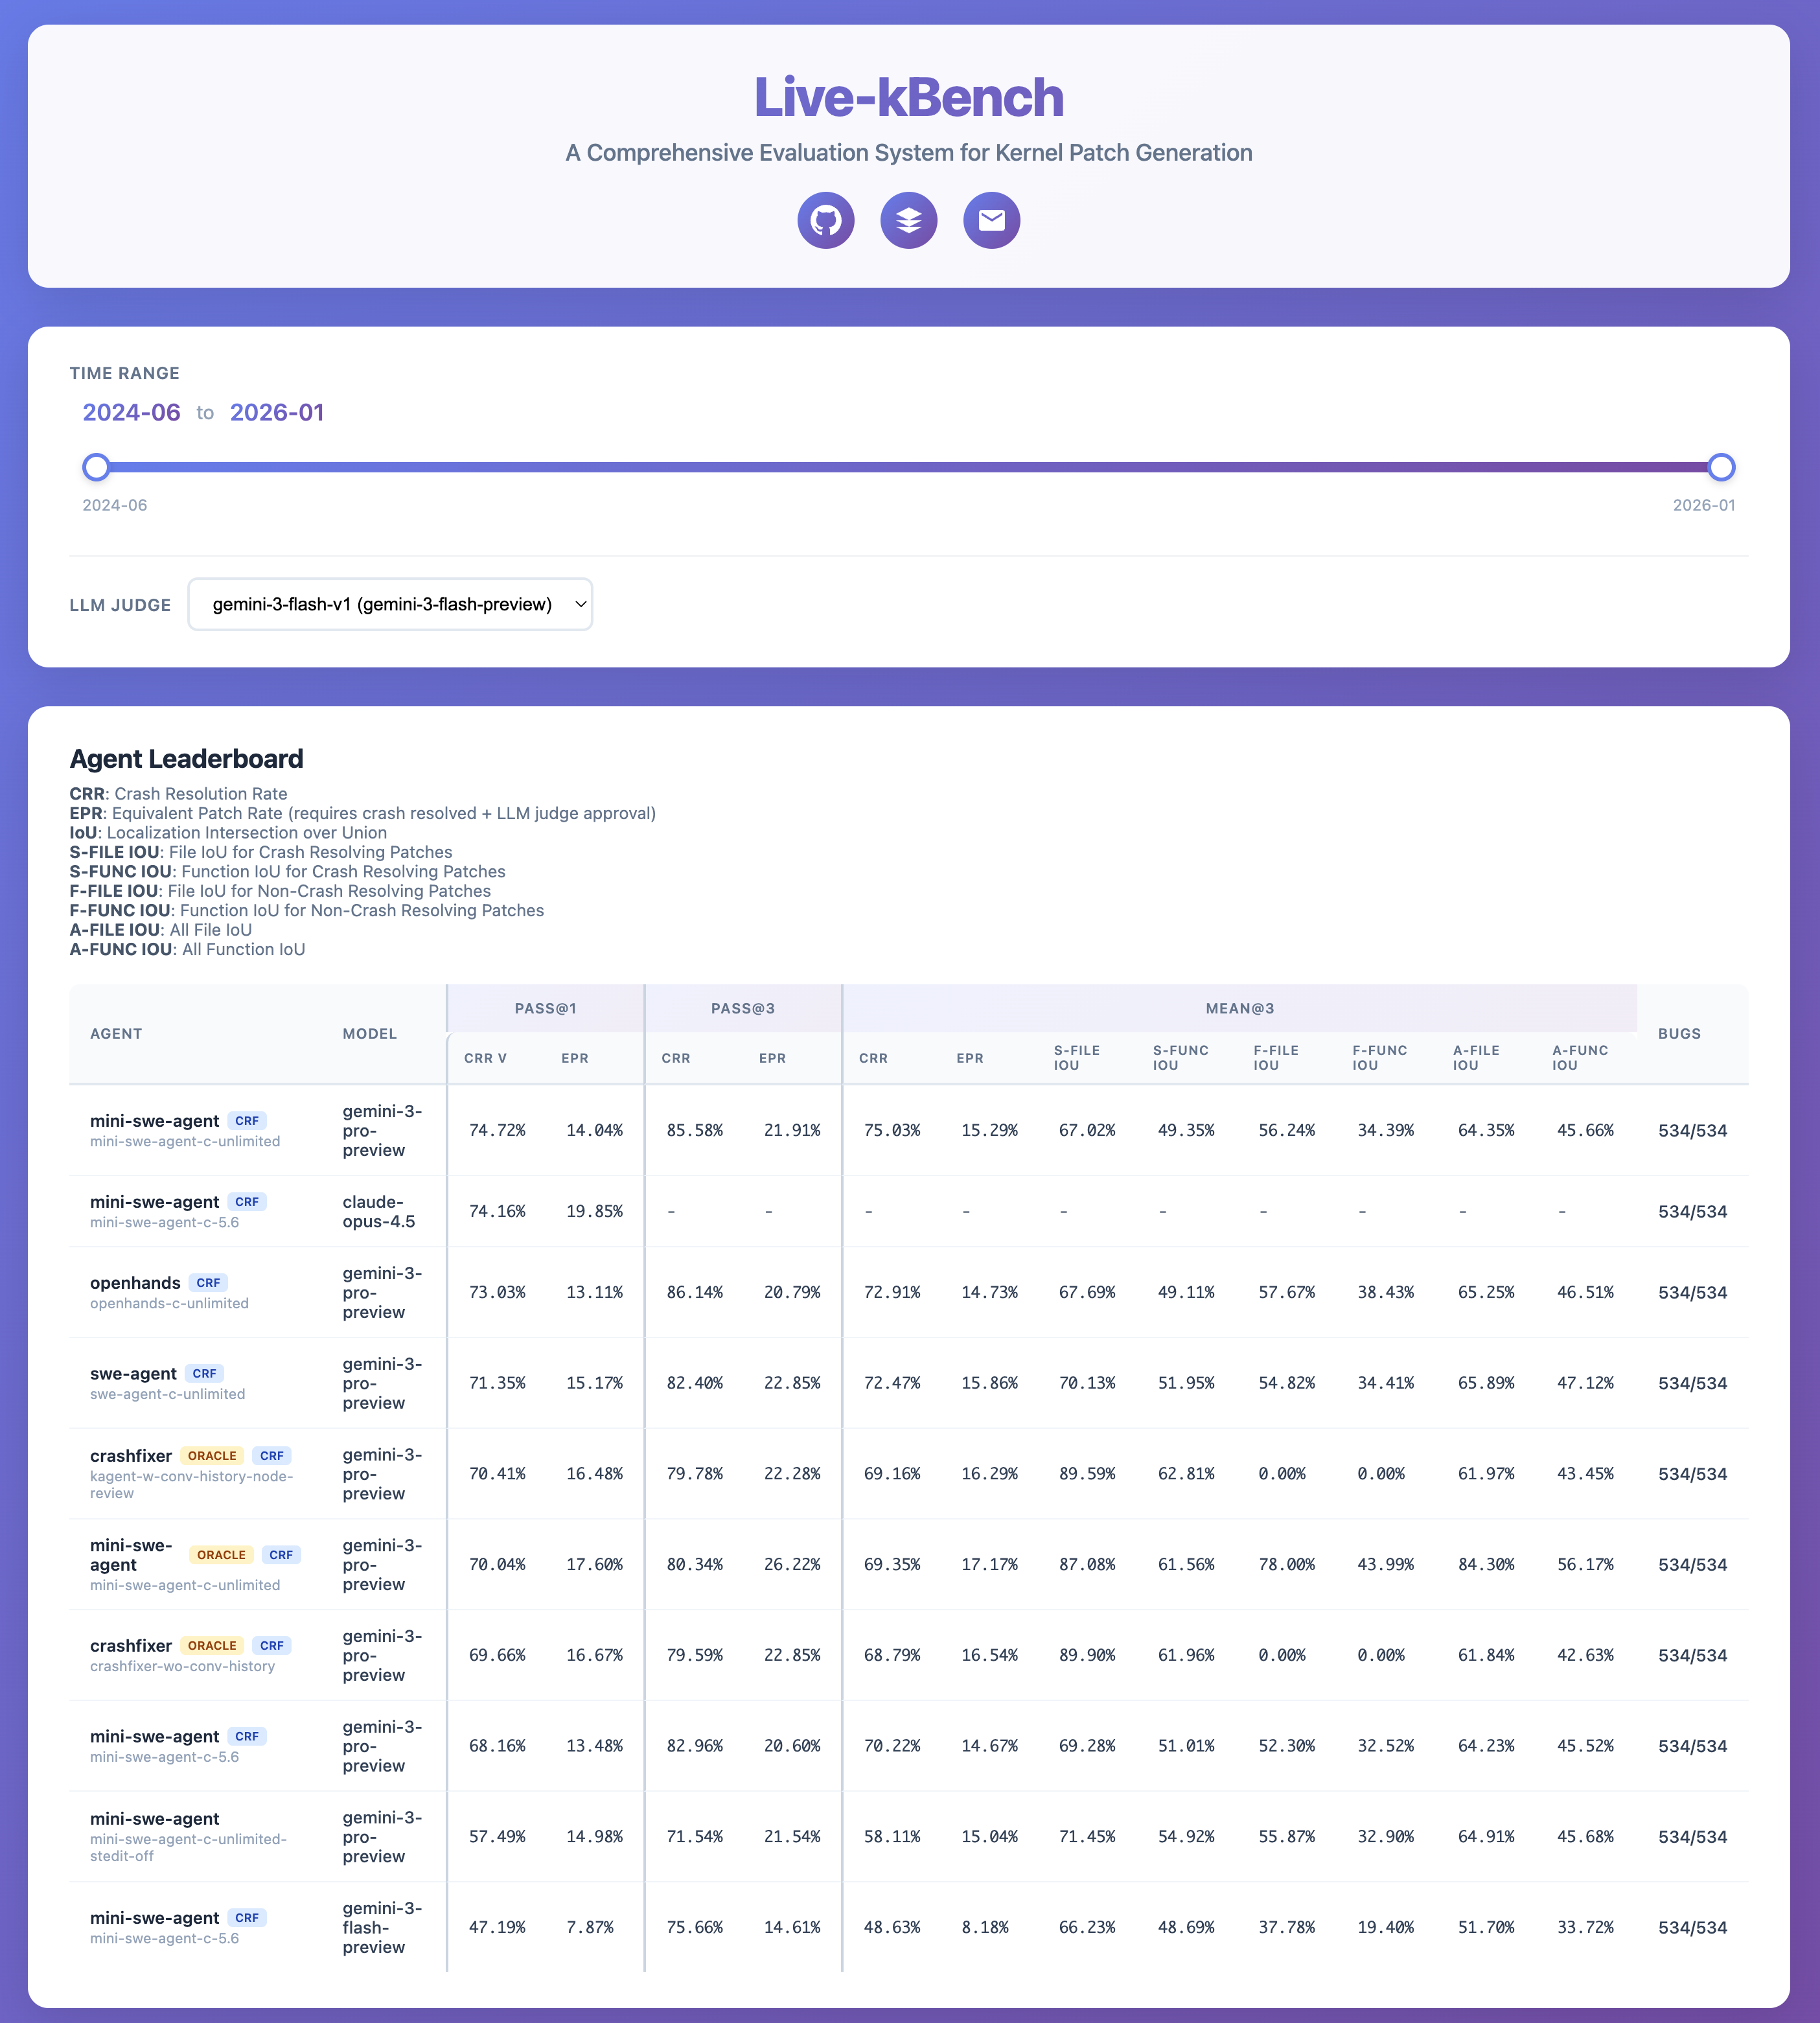Screen dimensions: 1820x2023
Task: Click the BUGS column header
Action: [x=1679, y=1034]
